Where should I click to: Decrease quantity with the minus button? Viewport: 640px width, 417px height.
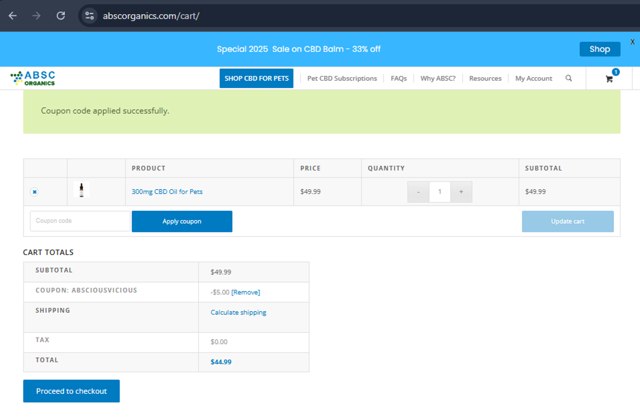click(418, 192)
